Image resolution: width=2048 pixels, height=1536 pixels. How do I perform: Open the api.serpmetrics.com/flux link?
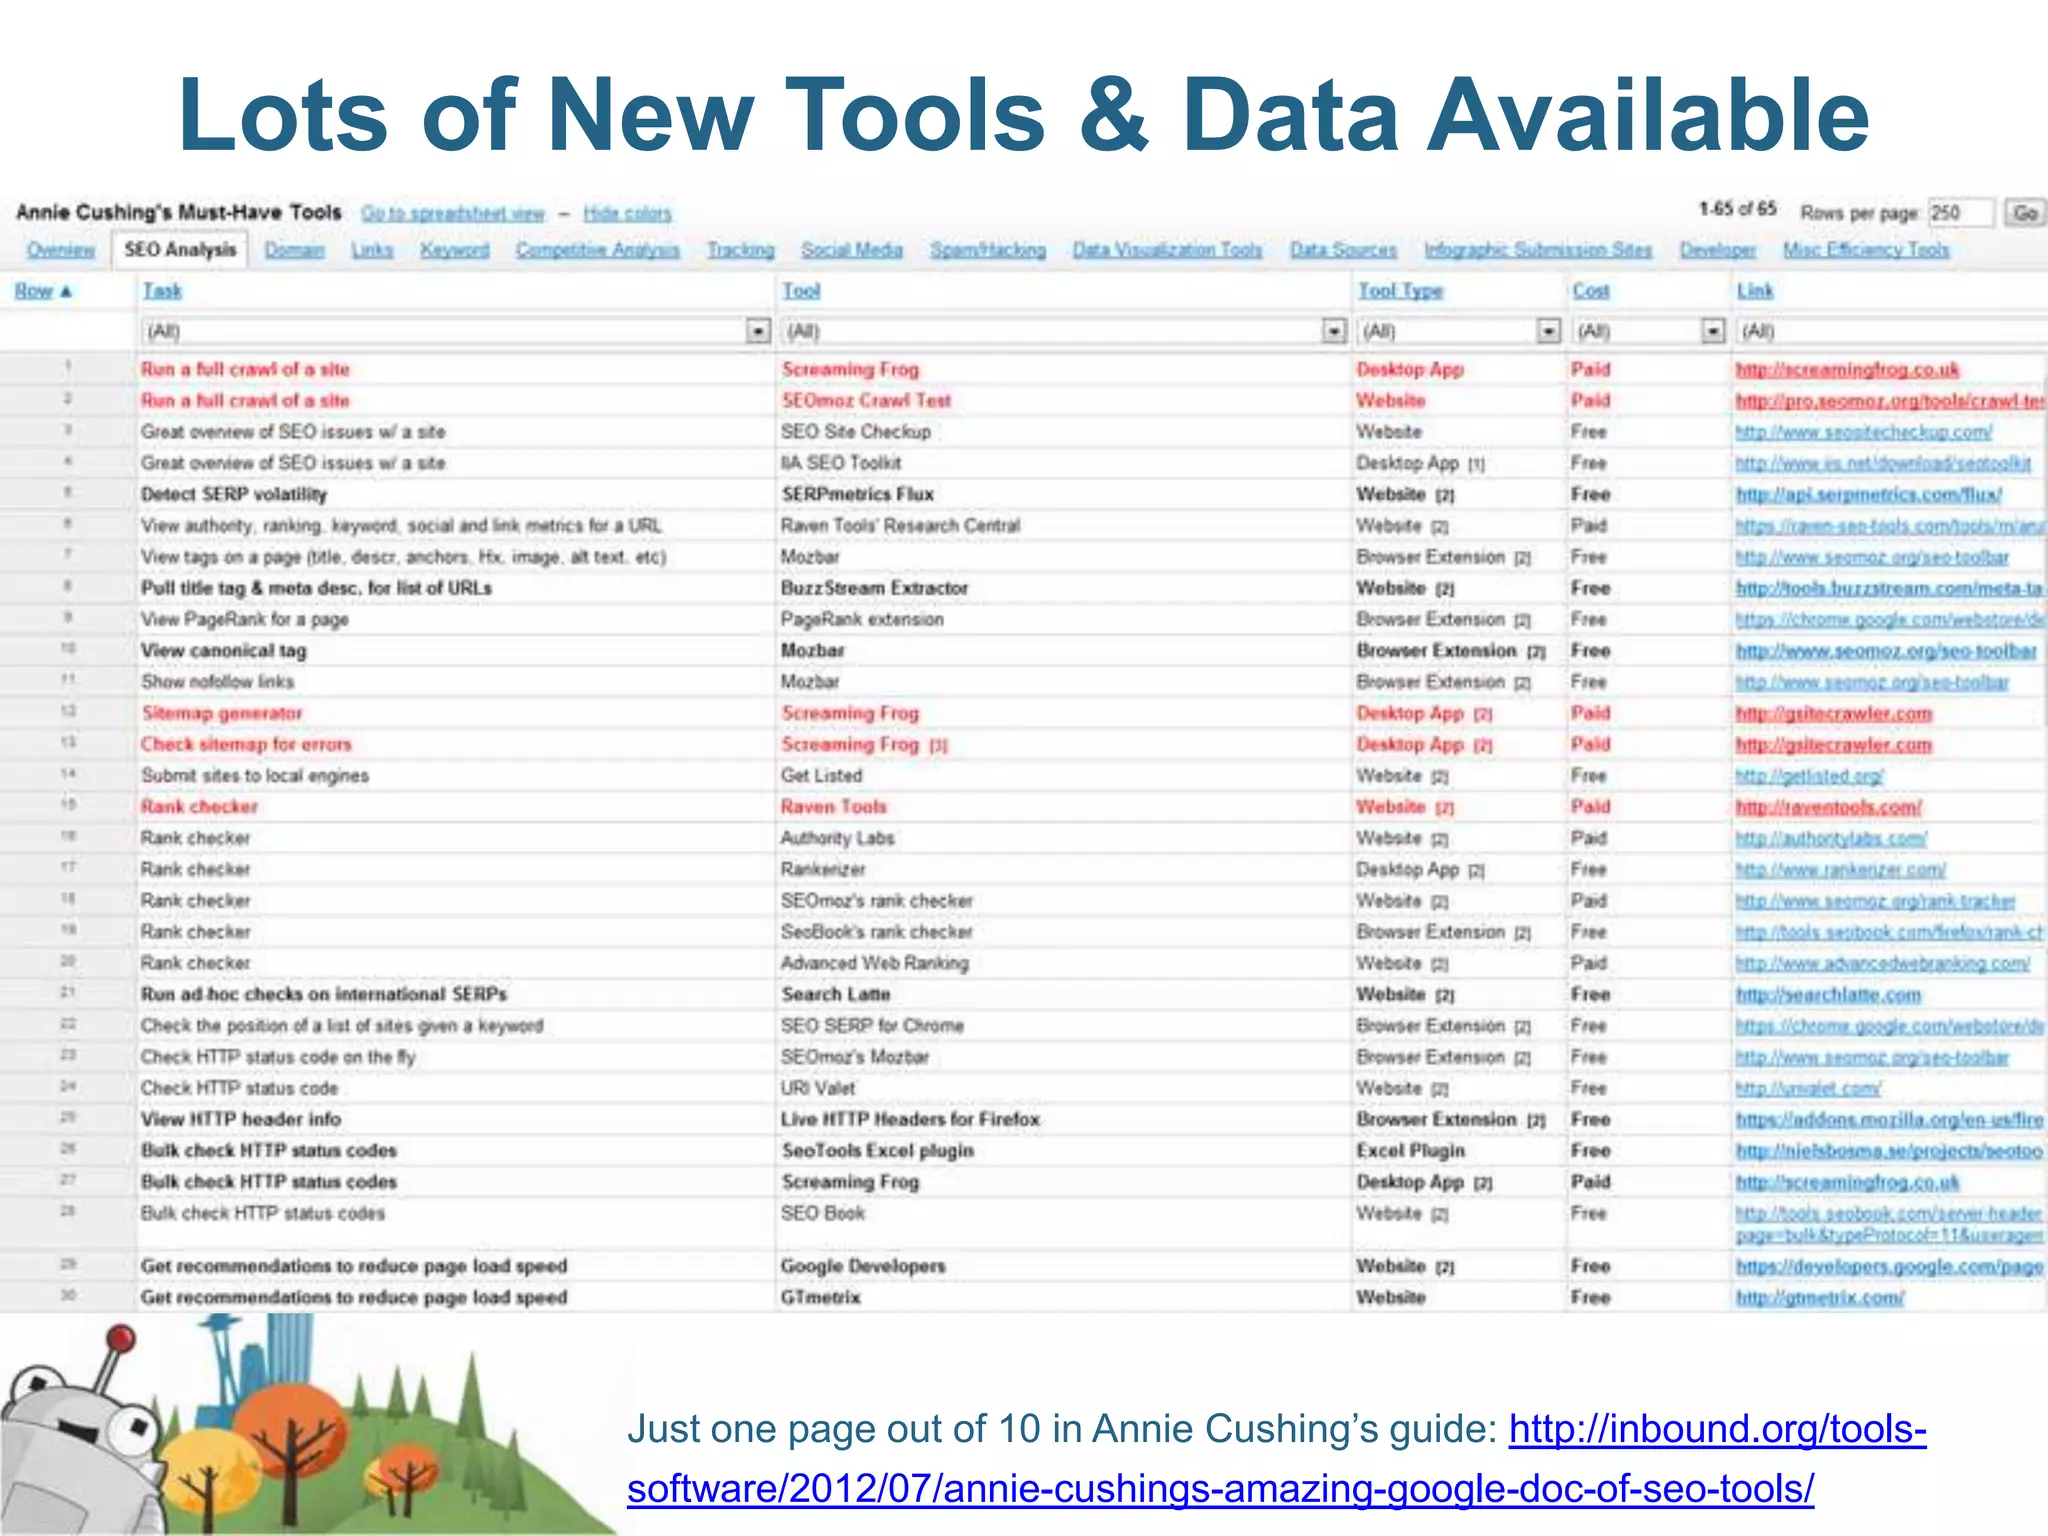point(1869,495)
